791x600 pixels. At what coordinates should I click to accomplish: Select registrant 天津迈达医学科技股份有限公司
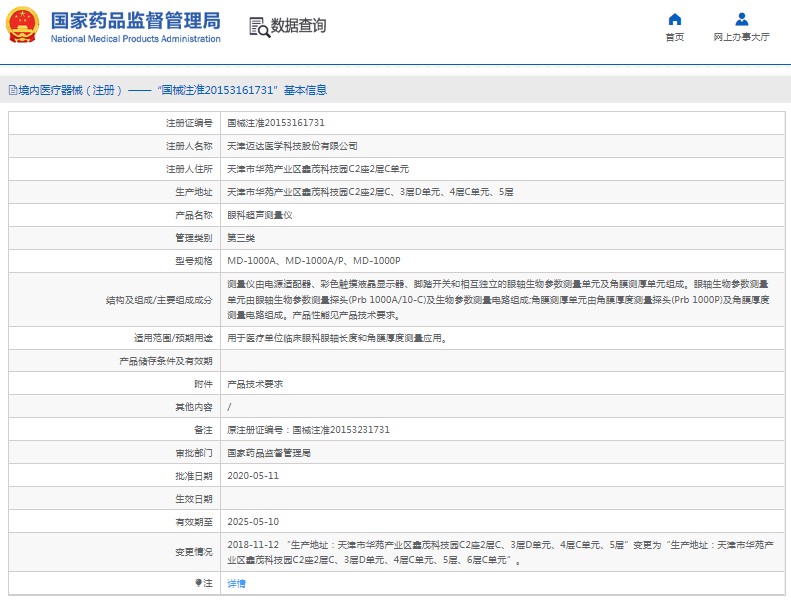click(x=292, y=146)
